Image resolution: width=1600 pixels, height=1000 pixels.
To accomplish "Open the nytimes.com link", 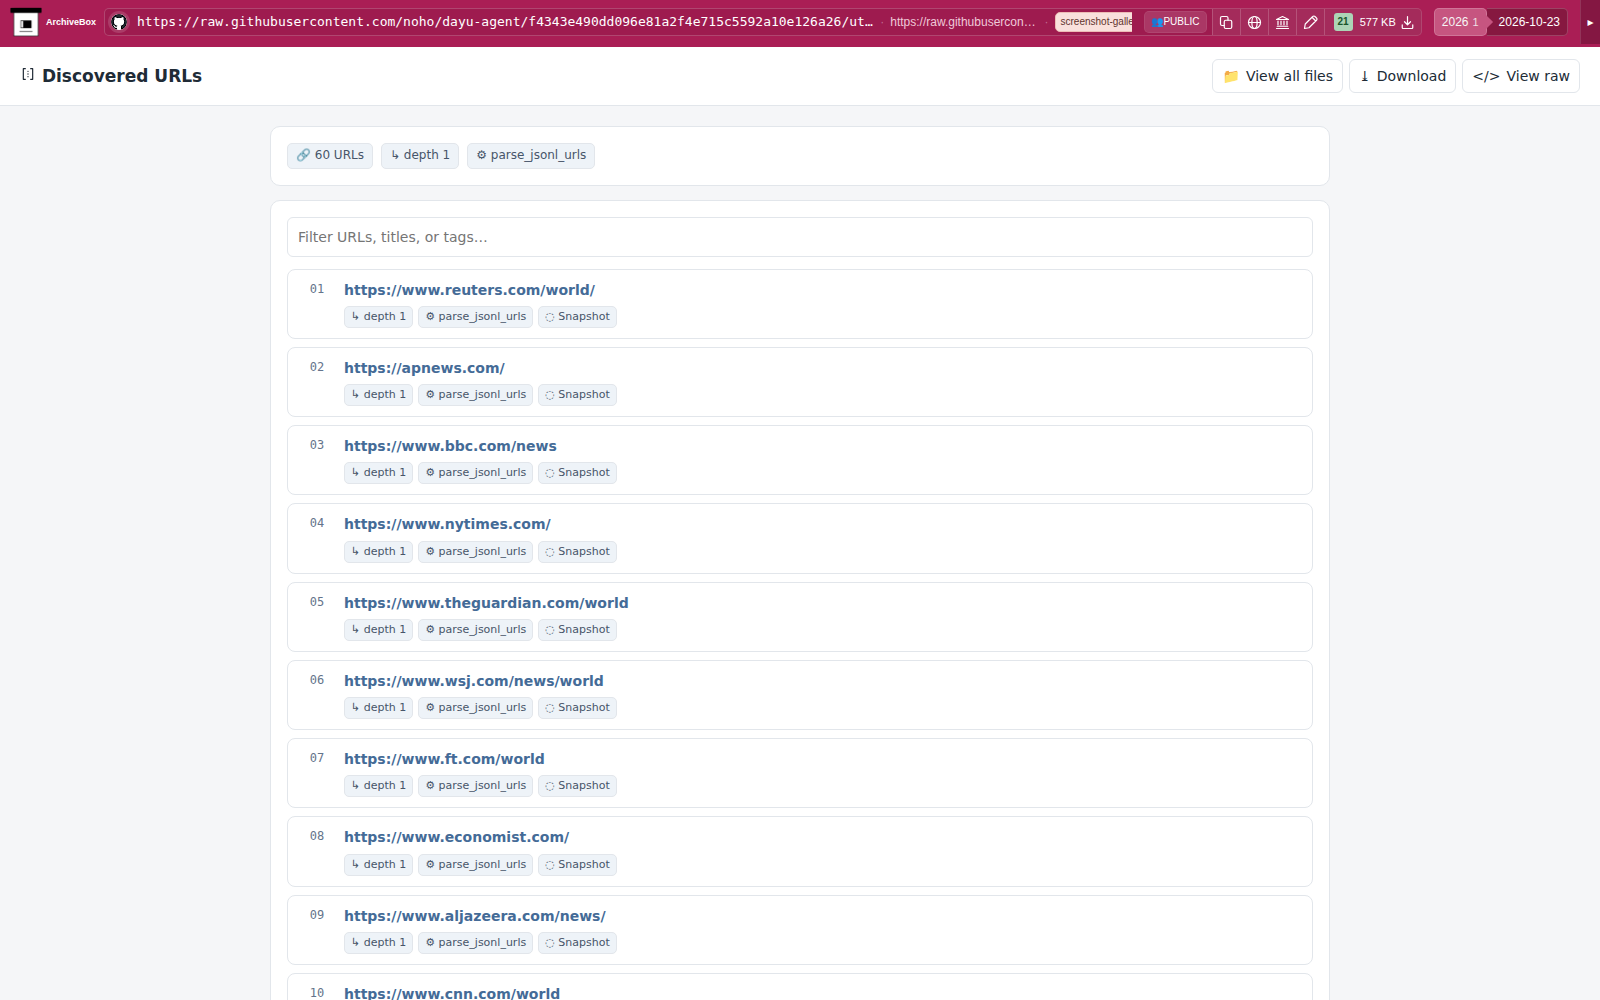I will click(447, 524).
